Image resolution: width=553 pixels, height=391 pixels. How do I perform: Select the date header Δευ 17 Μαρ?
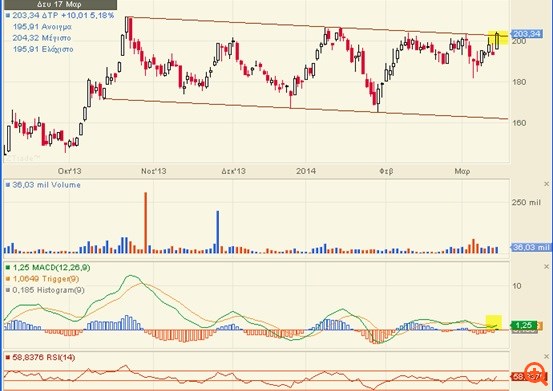point(59,5)
